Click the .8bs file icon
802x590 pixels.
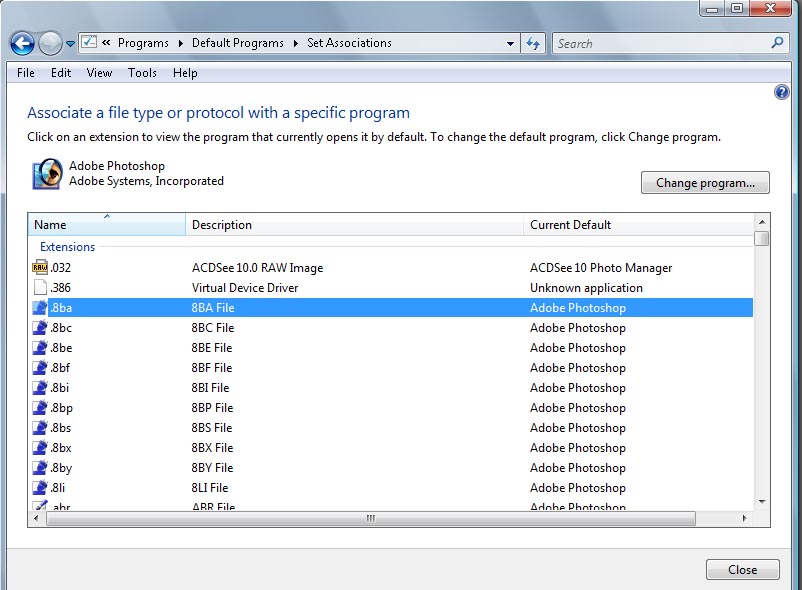click(x=40, y=427)
